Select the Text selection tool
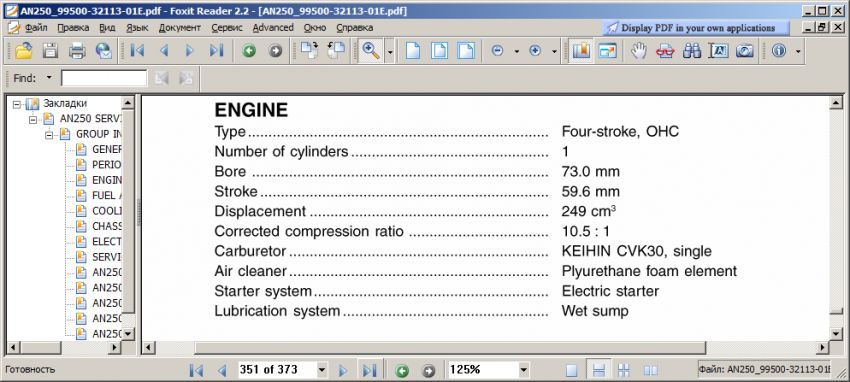 pos(719,51)
